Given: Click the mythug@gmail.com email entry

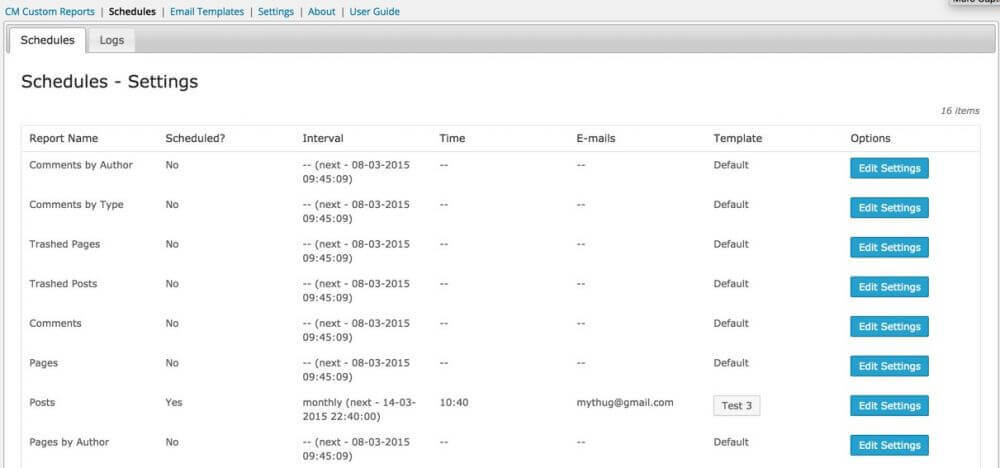Looking at the screenshot, I should tap(625, 403).
